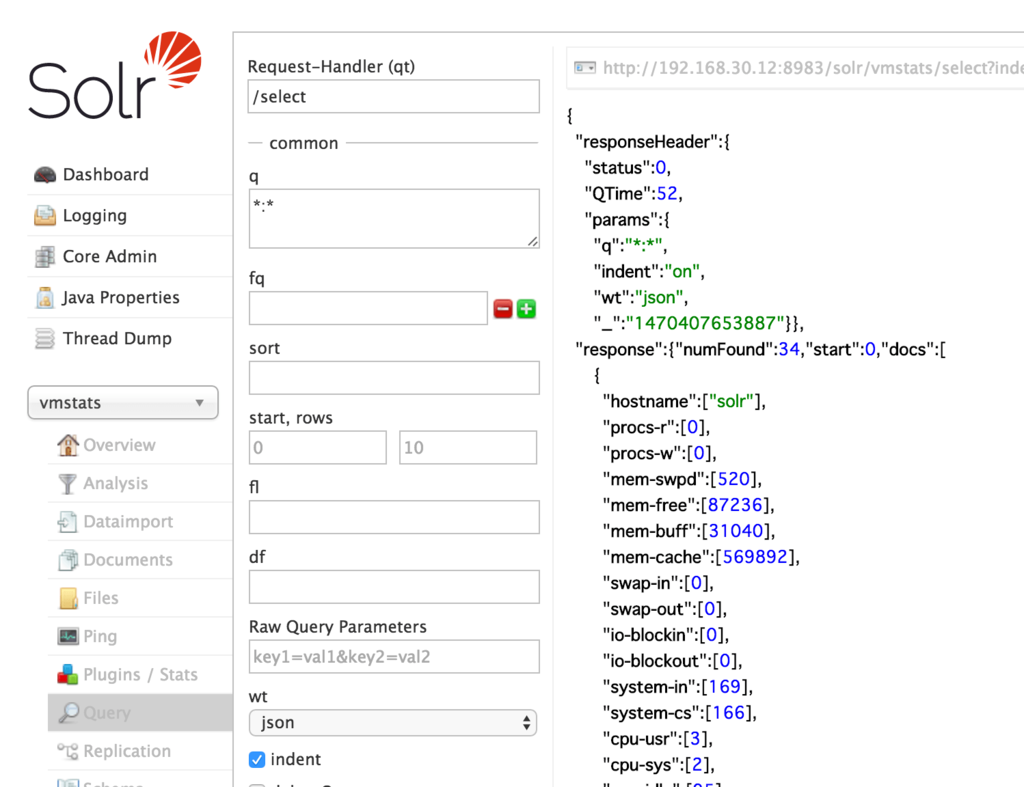Click the Solr logo

click(x=115, y=75)
